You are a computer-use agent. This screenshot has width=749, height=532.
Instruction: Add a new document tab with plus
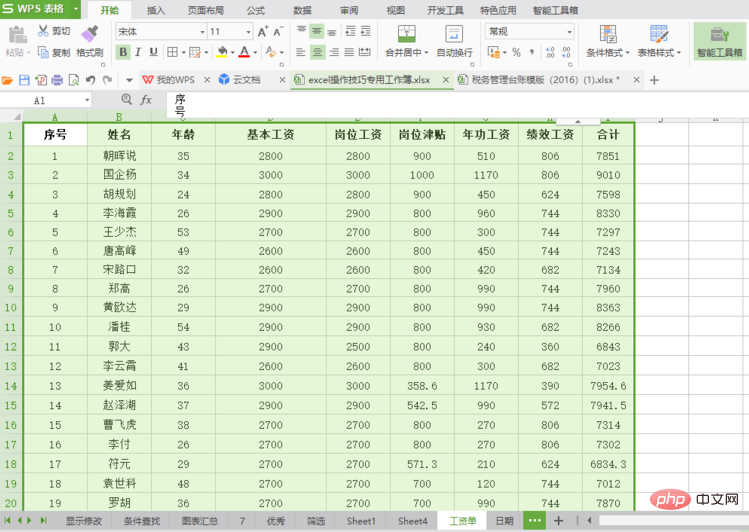(x=654, y=80)
